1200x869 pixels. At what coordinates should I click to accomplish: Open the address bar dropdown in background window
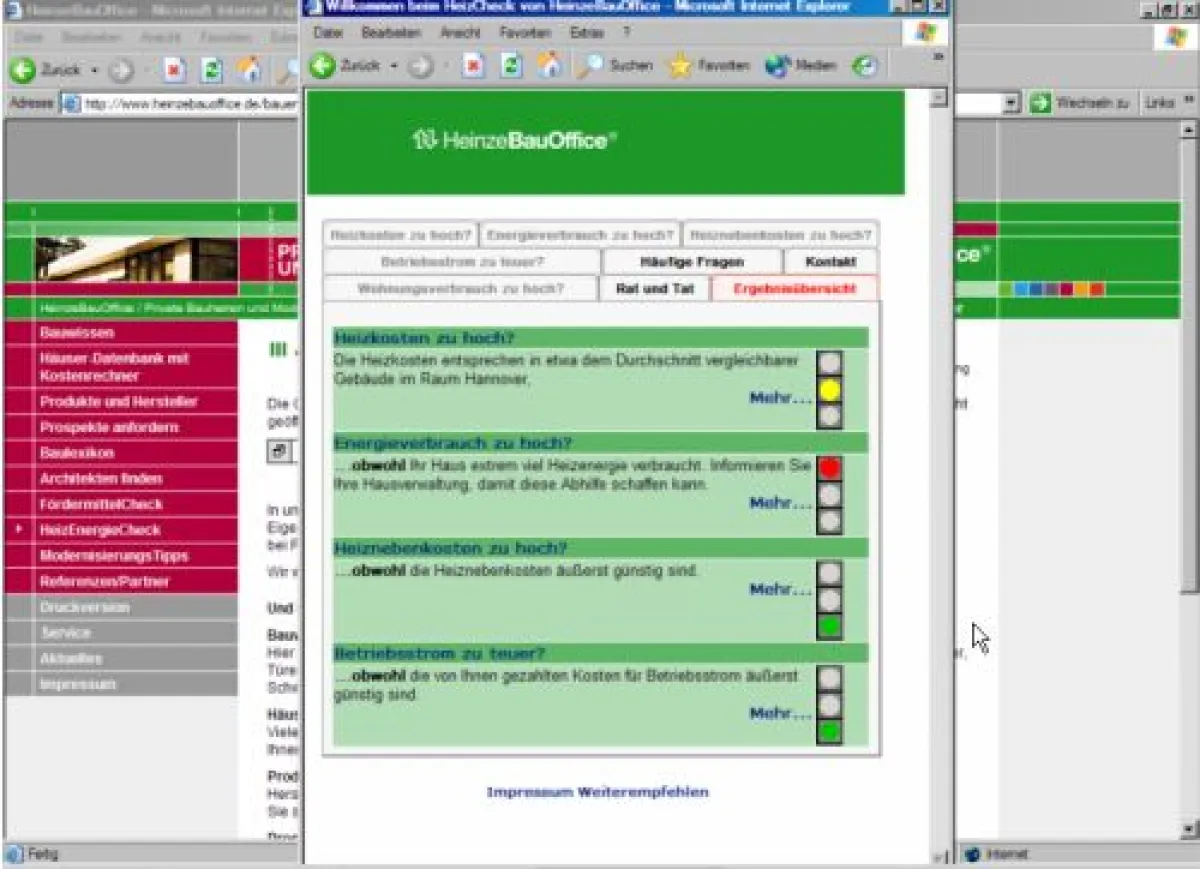1011,103
